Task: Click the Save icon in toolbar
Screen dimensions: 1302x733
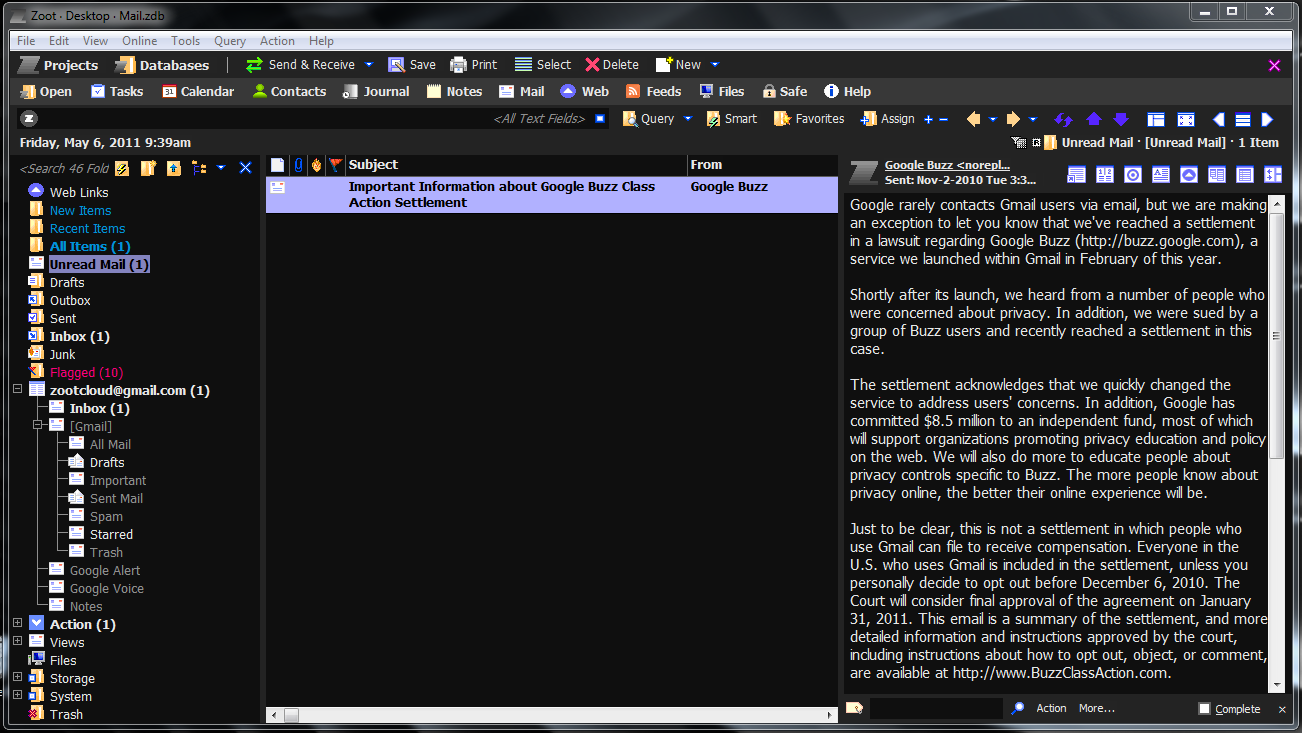Action: click(x=396, y=65)
